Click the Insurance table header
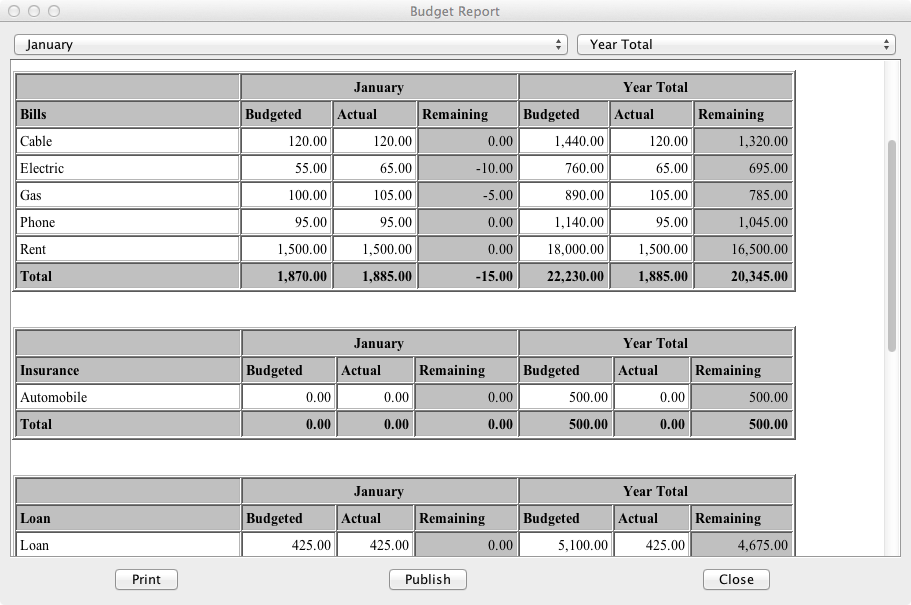Screen dimensions: 911x605 pyautogui.click(x=128, y=370)
